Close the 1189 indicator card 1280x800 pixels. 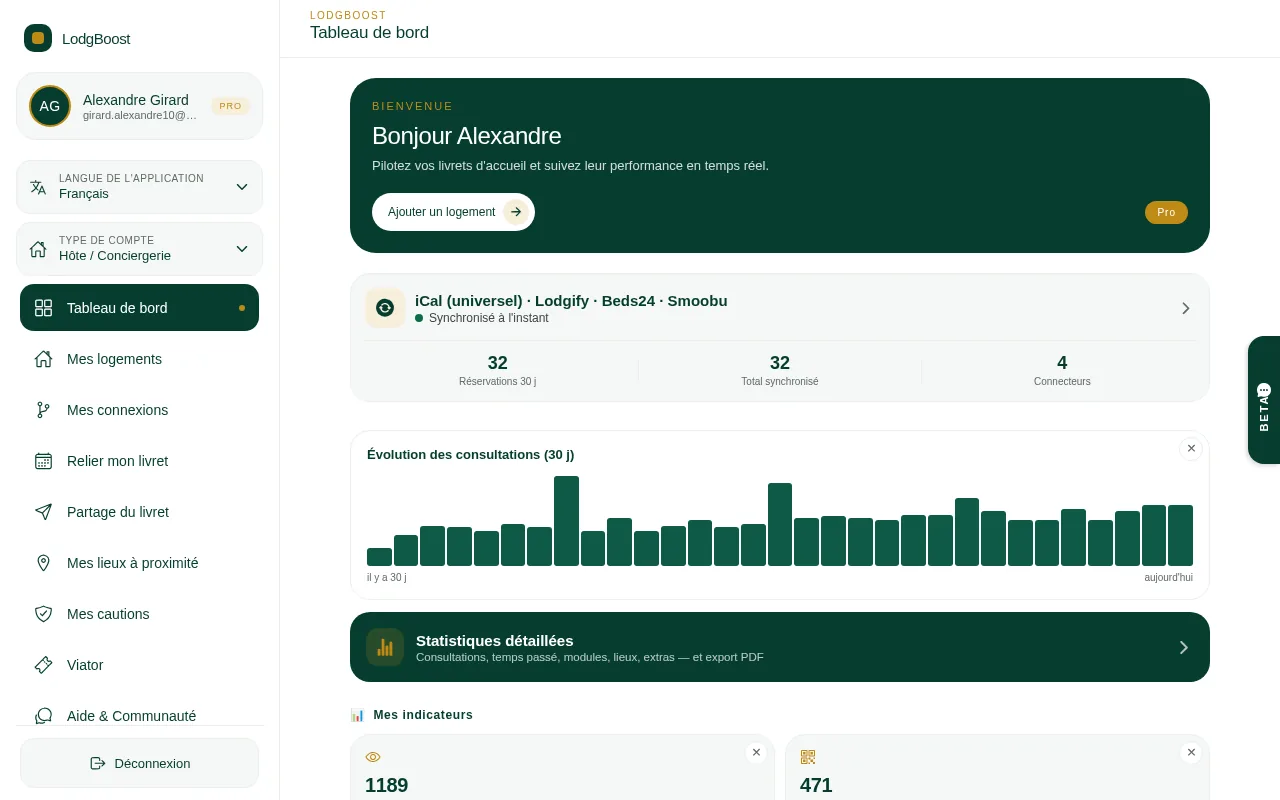click(756, 752)
